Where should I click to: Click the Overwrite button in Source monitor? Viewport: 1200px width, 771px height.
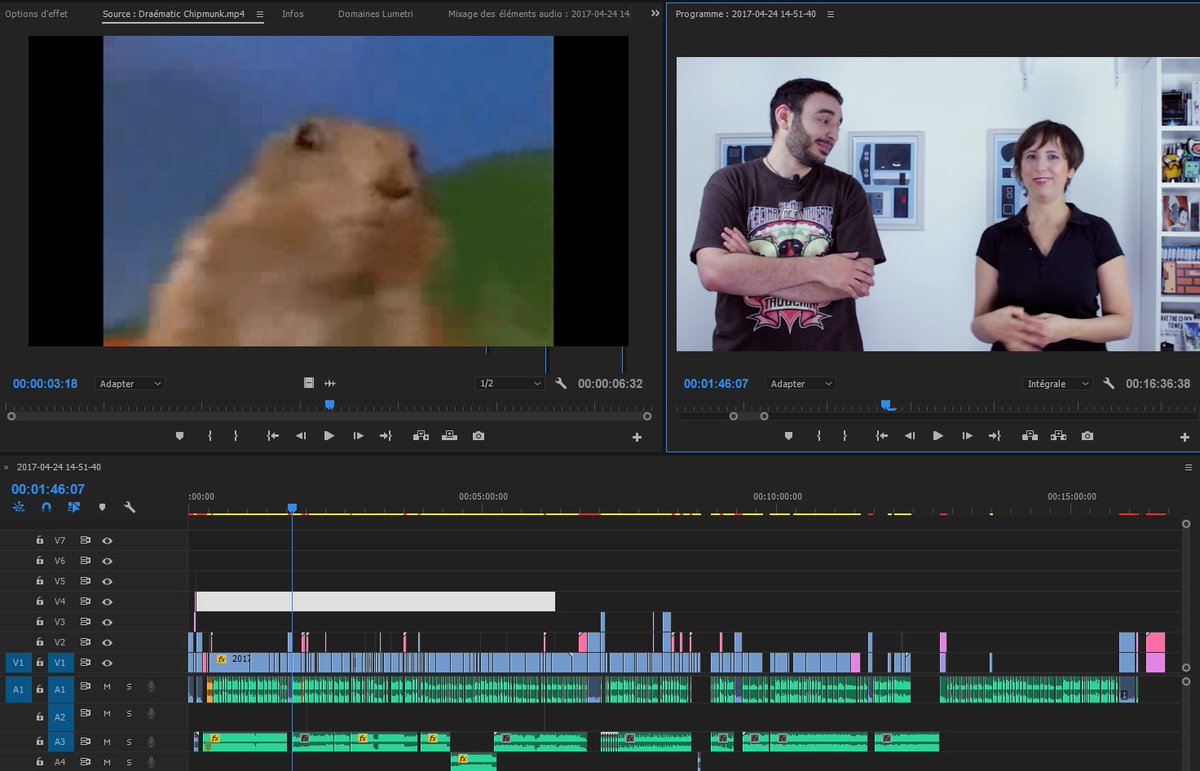click(450, 436)
